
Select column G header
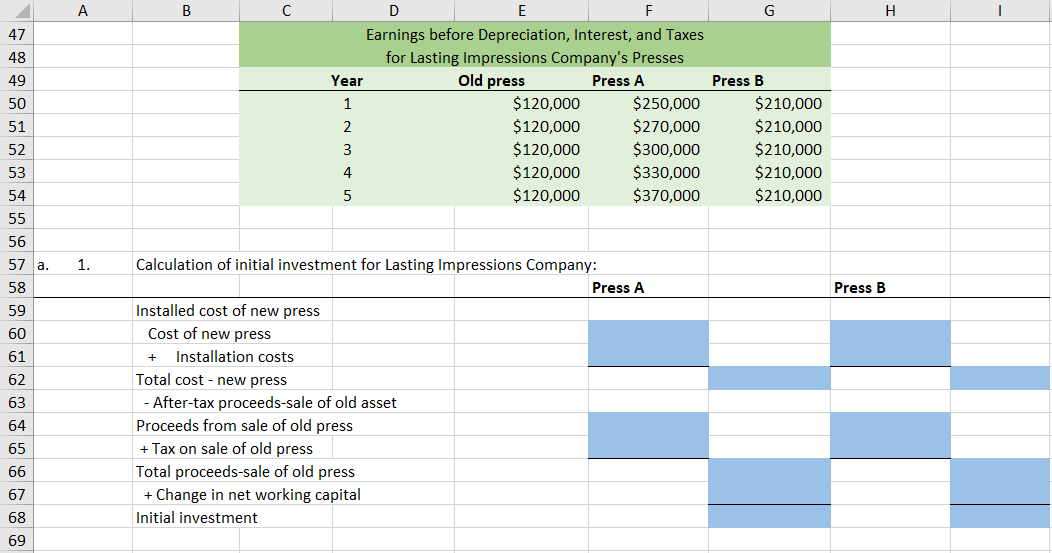click(769, 10)
